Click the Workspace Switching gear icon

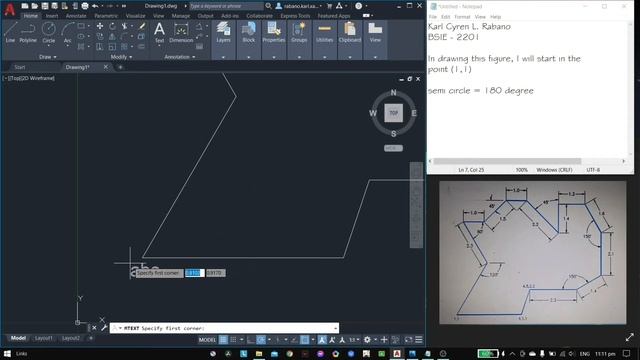[367, 340]
